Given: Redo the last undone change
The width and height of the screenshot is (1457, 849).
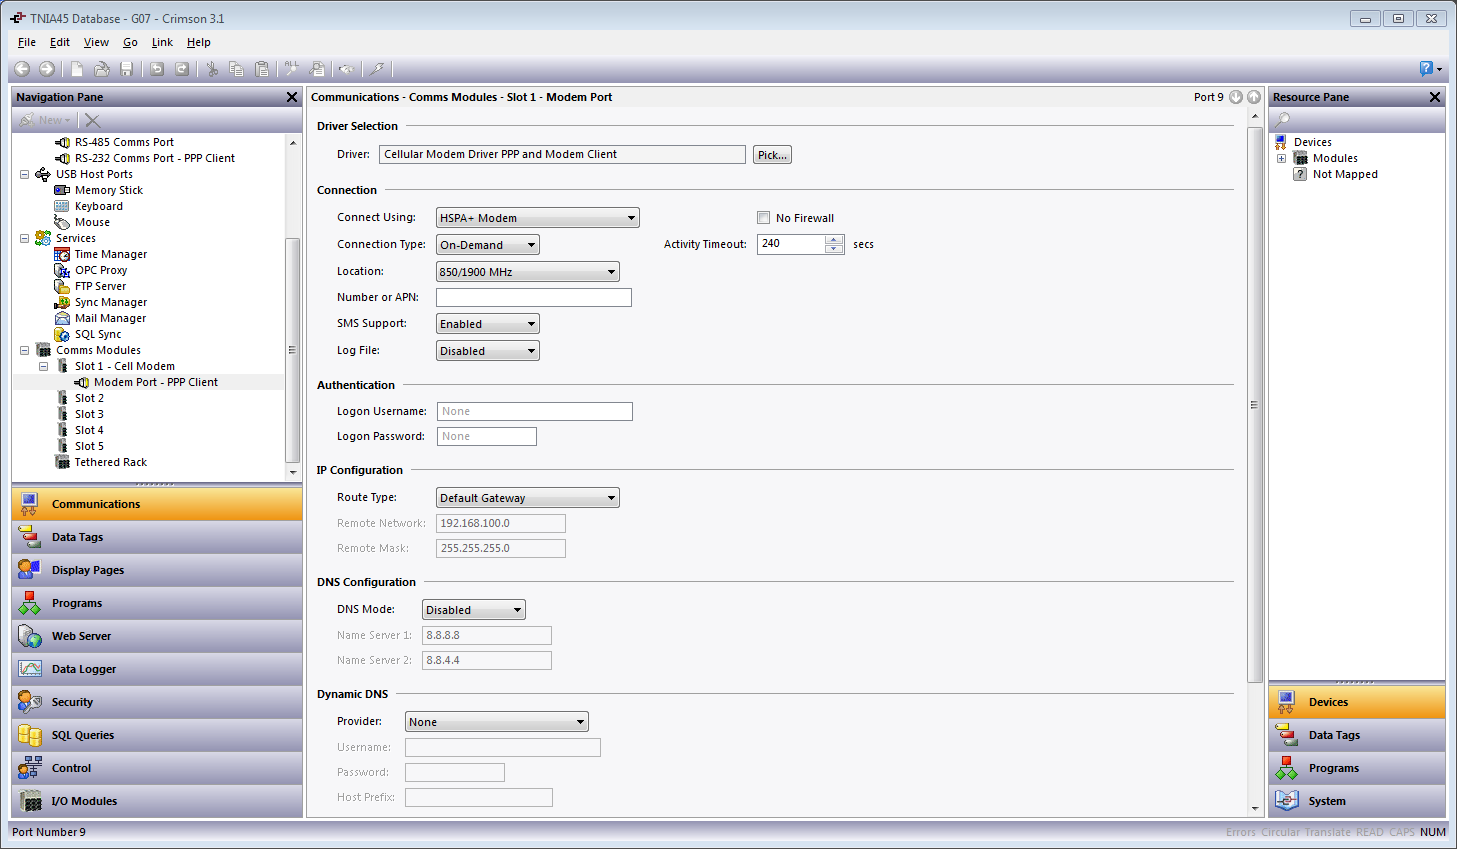Looking at the screenshot, I should pyautogui.click(x=182, y=69).
